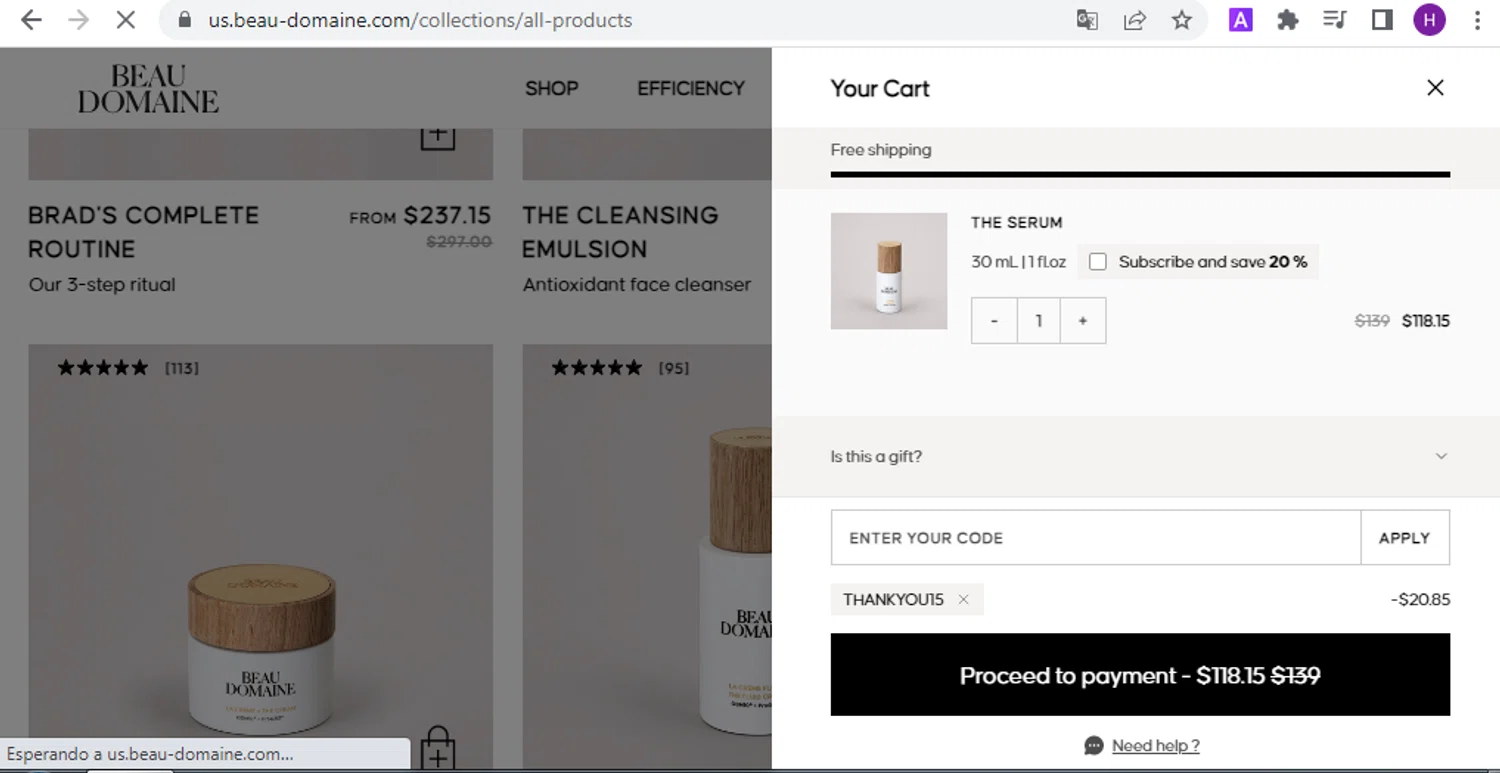
Task: Open the translate page icon
Action: pos(1087,20)
